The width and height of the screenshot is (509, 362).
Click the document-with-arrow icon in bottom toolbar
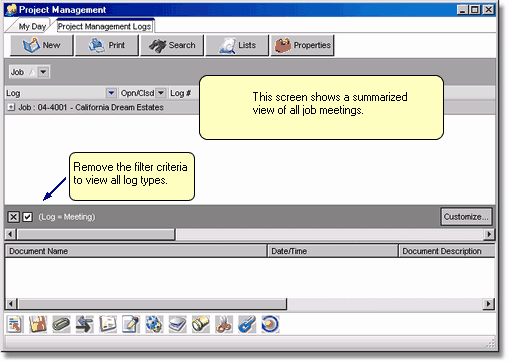(x=15, y=324)
